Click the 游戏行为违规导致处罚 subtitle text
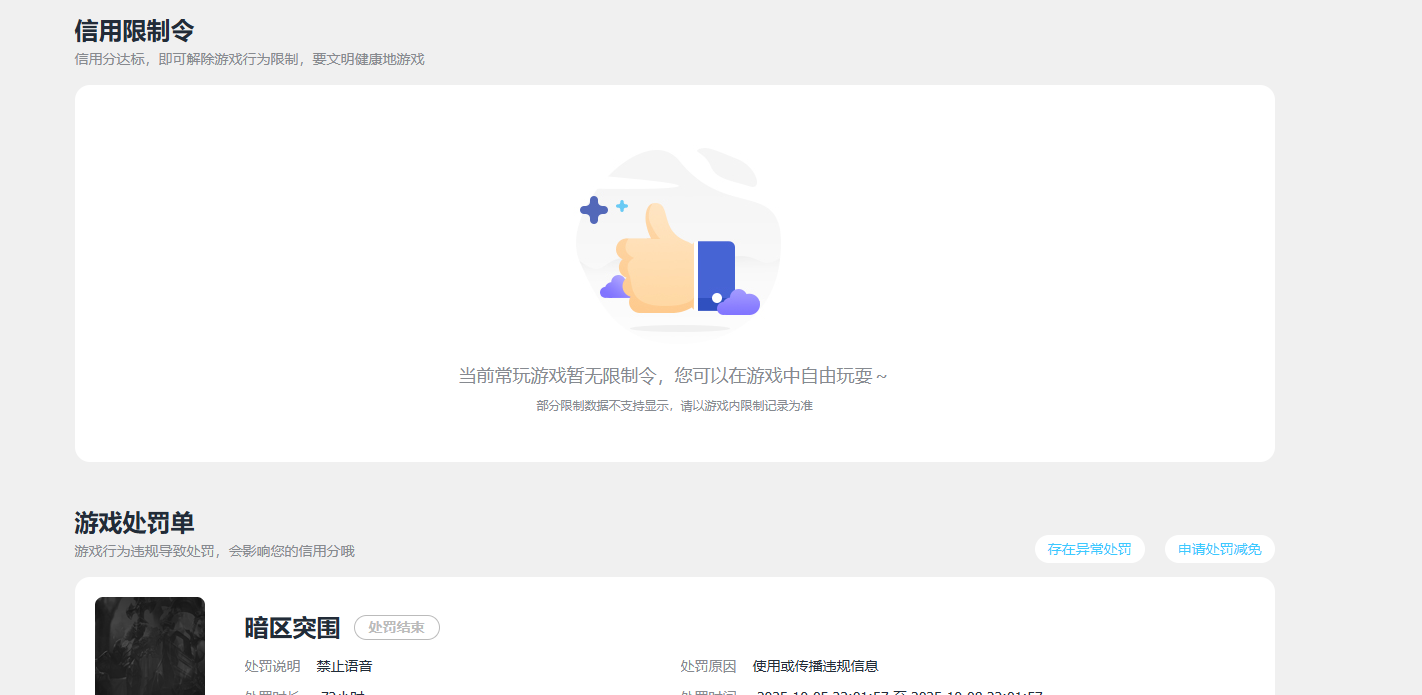 tap(214, 551)
